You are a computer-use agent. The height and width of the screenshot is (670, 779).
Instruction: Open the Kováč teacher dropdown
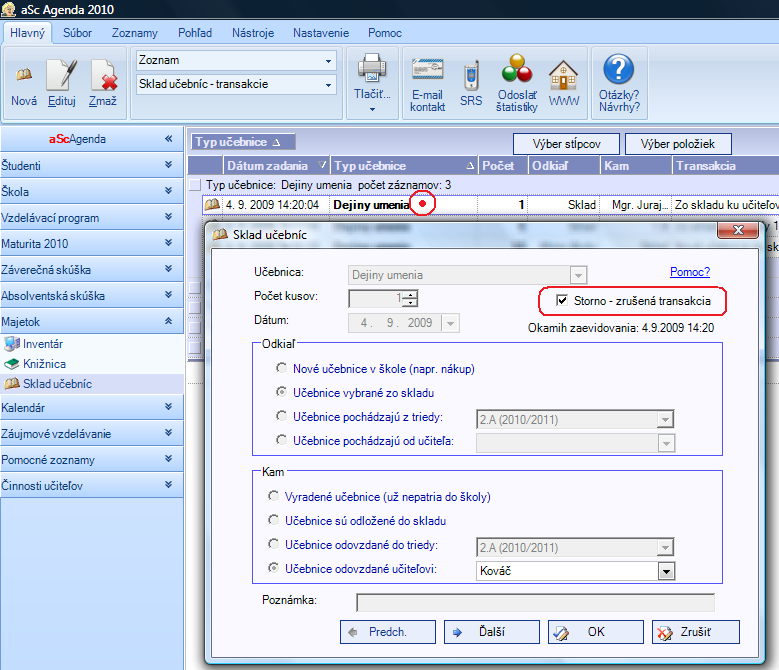[666, 571]
